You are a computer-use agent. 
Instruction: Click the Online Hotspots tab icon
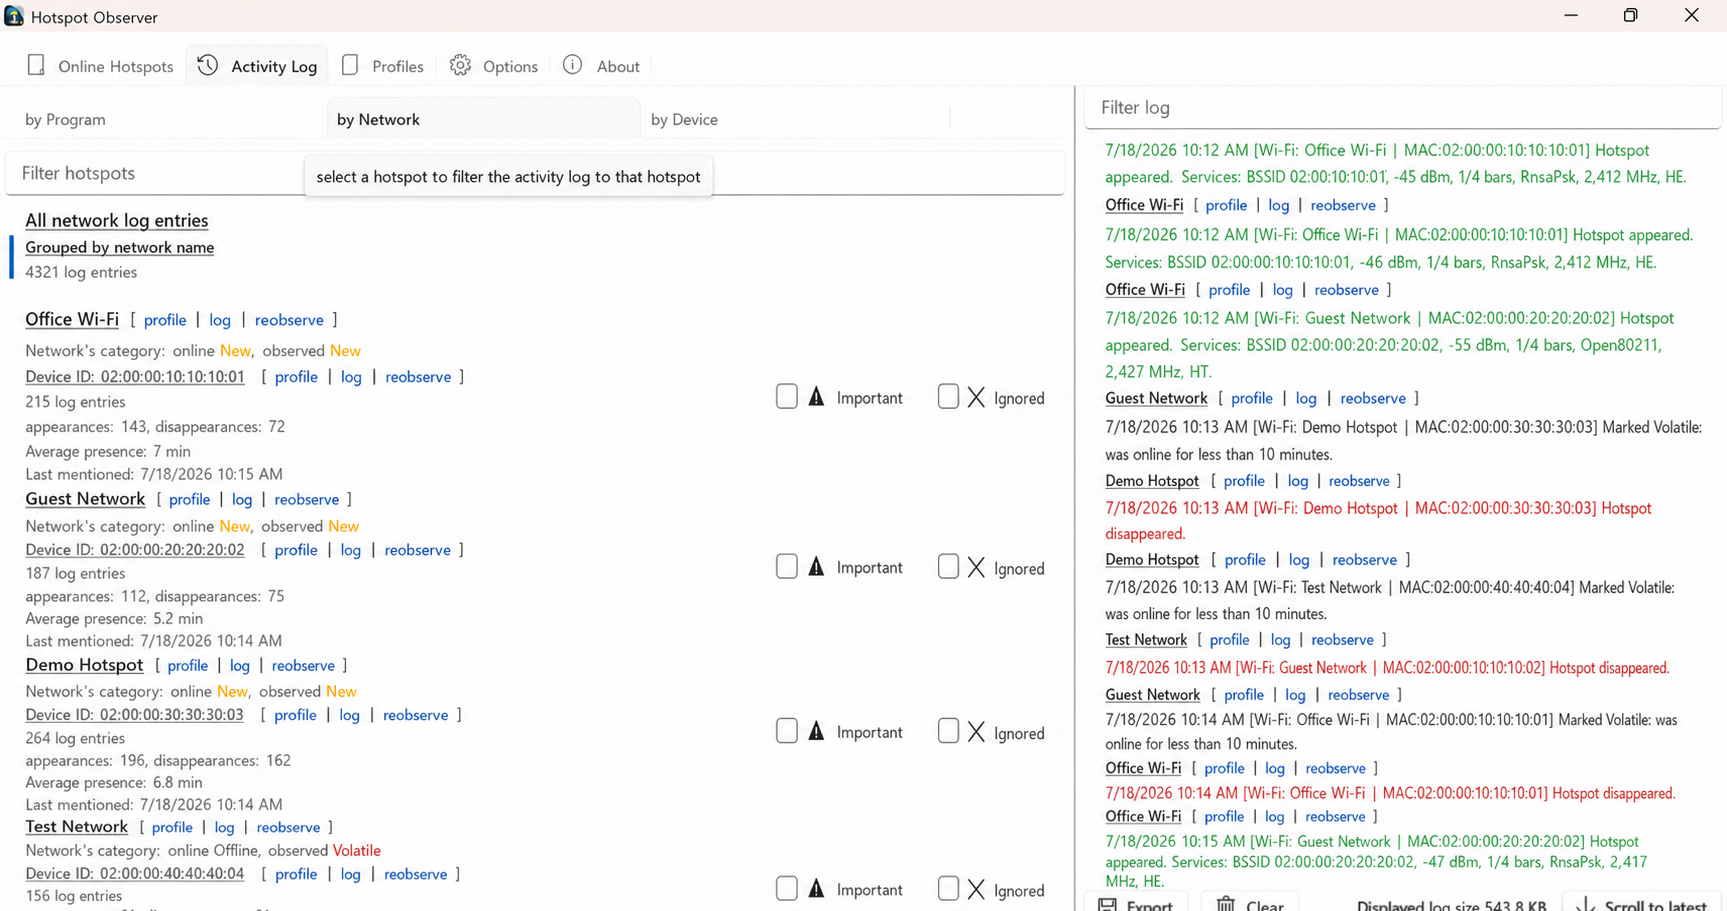[36, 65]
